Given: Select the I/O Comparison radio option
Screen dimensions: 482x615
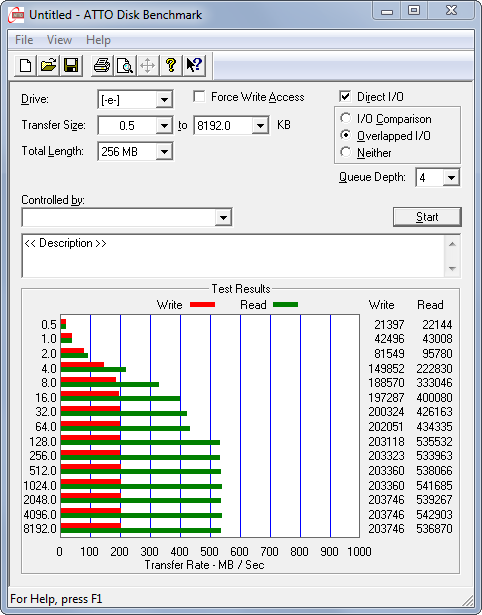Looking at the screenshot, I should click(346, 118).
